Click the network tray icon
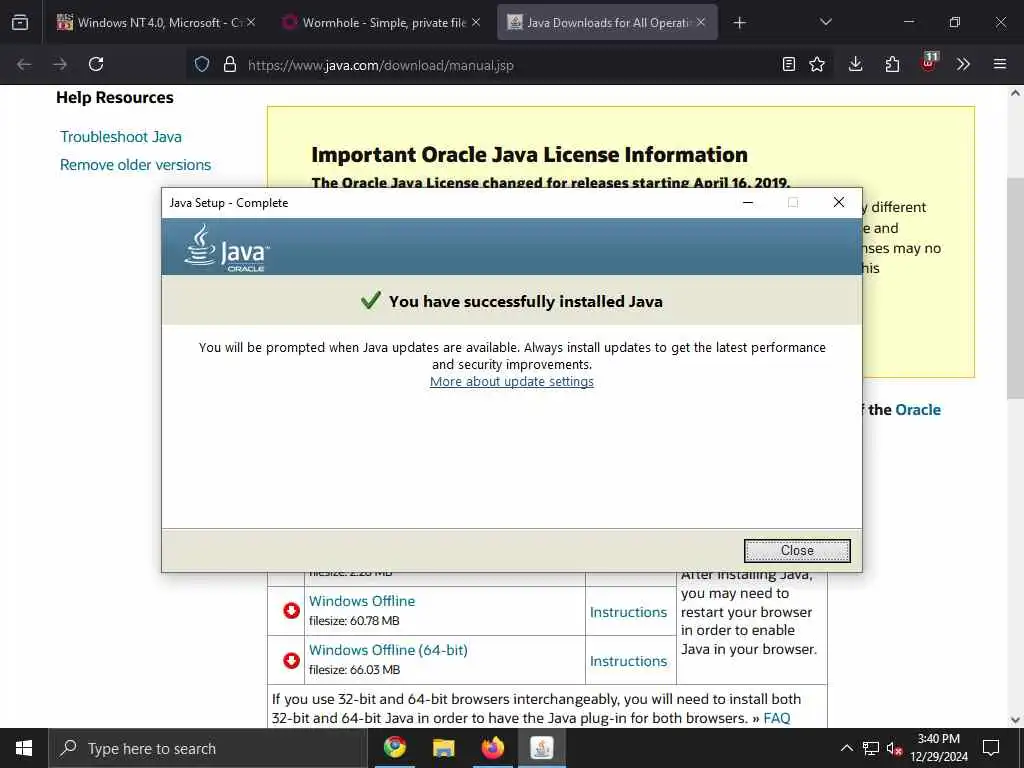 pos(871,748)
